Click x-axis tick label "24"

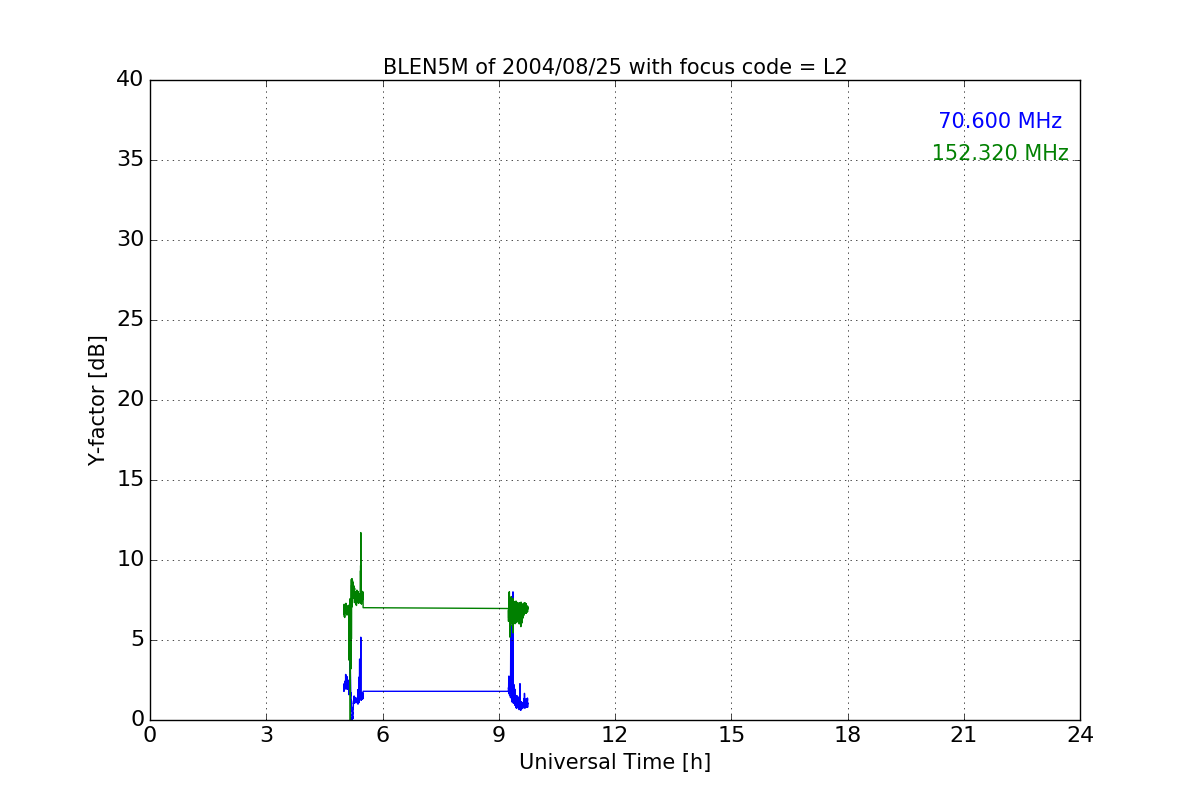pyautogui.click(x=1080, y=735)
